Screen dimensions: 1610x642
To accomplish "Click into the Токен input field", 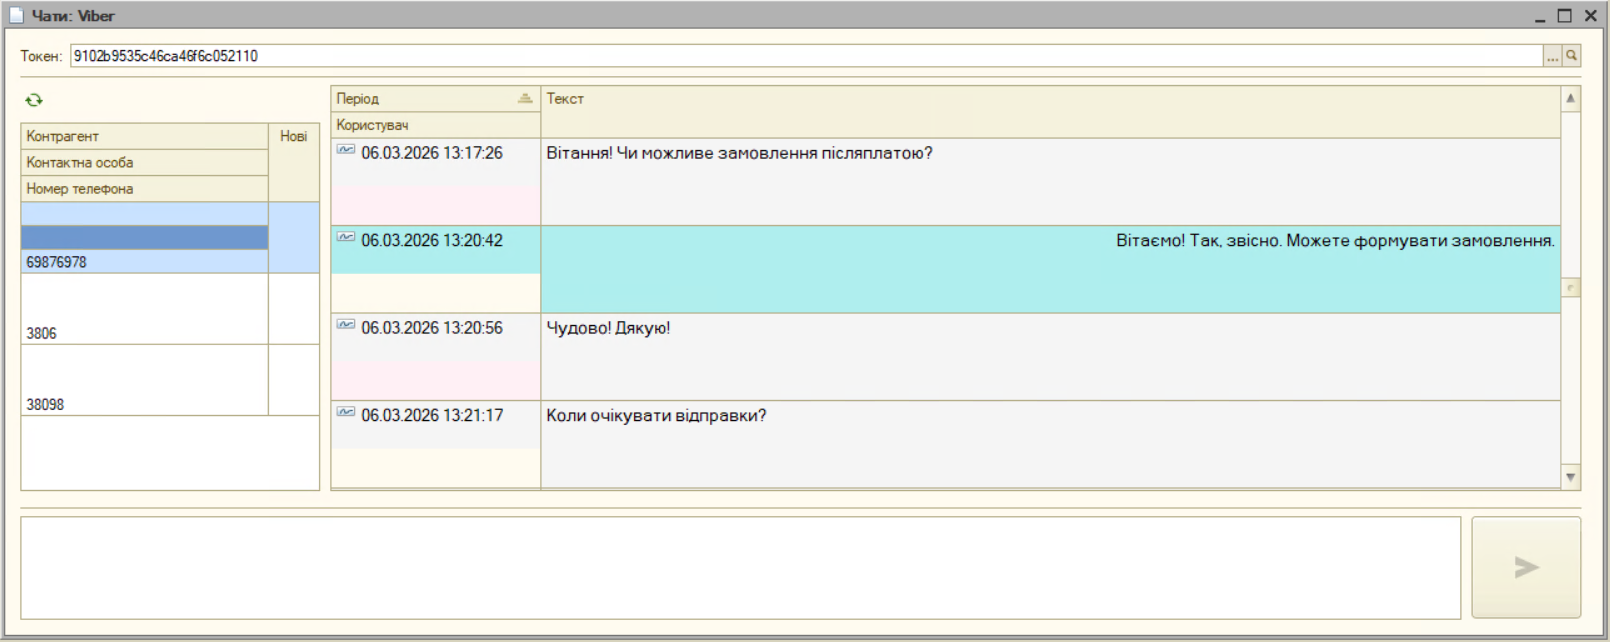I will coord(800,56).
